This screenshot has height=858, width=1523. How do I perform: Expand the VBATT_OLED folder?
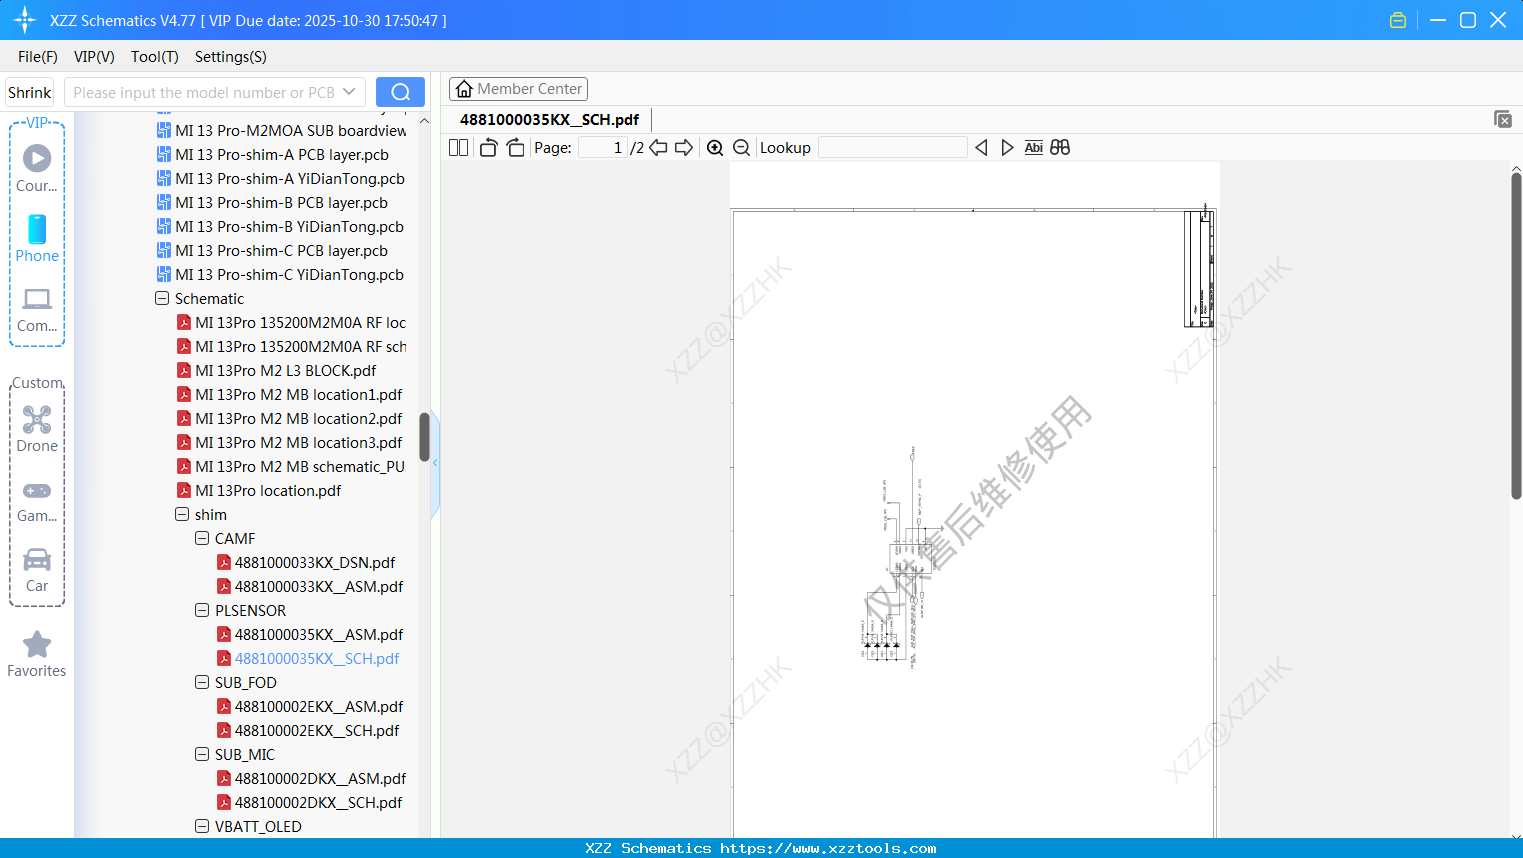202,826
